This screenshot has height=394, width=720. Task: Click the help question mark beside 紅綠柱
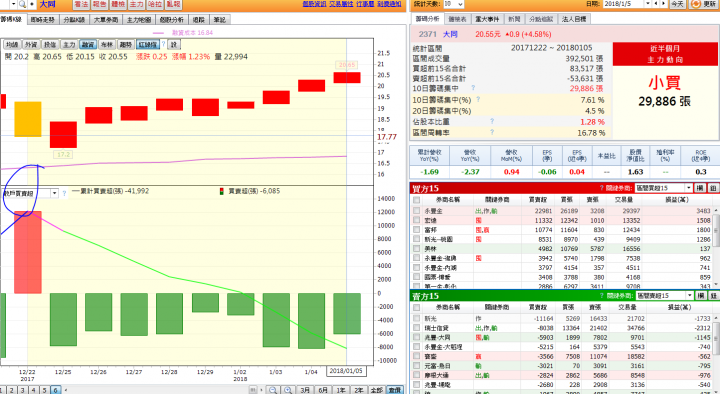163,44
